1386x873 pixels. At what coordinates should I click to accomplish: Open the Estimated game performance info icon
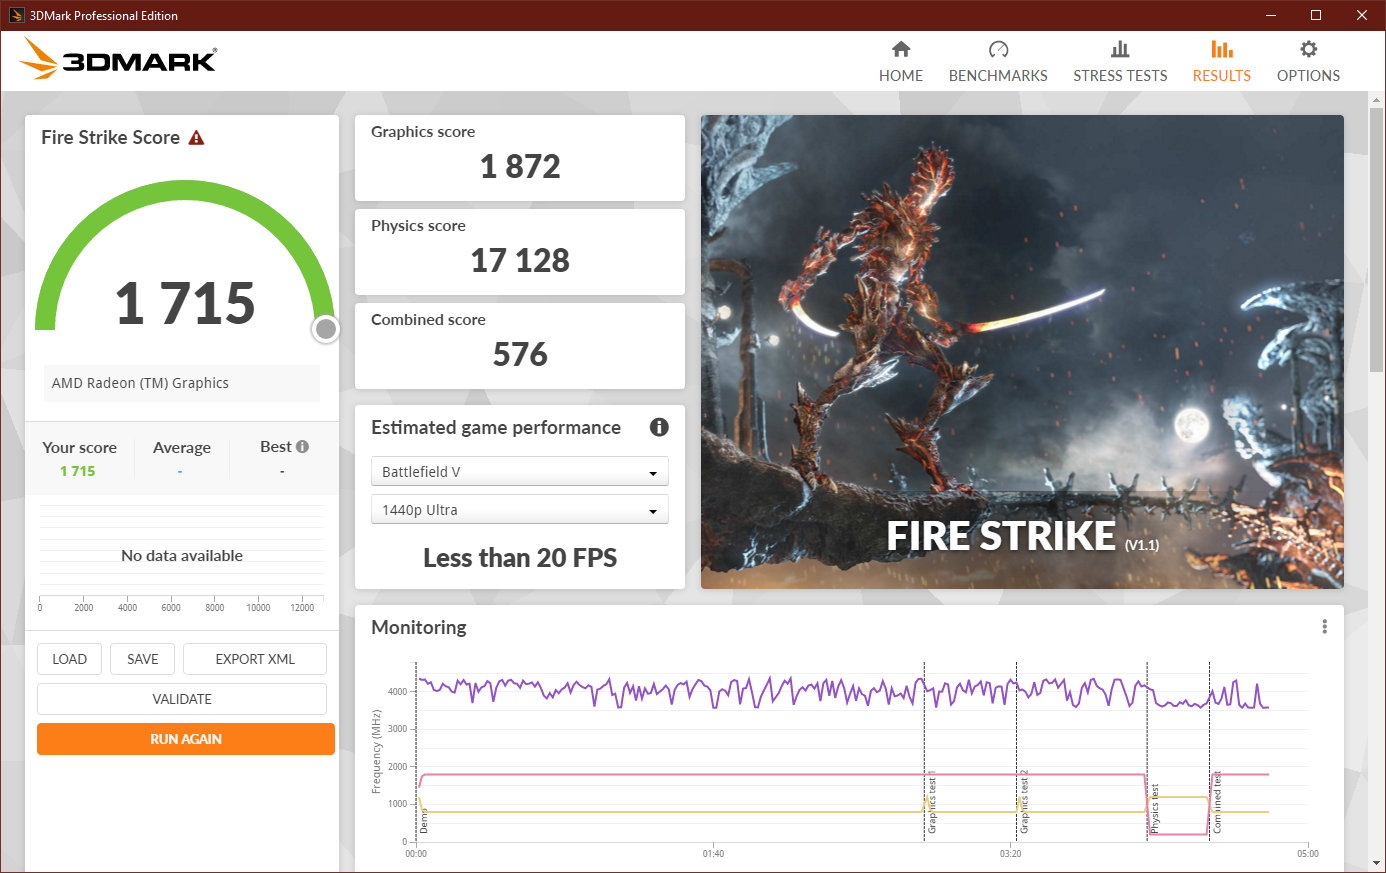(x=659, y=427)
